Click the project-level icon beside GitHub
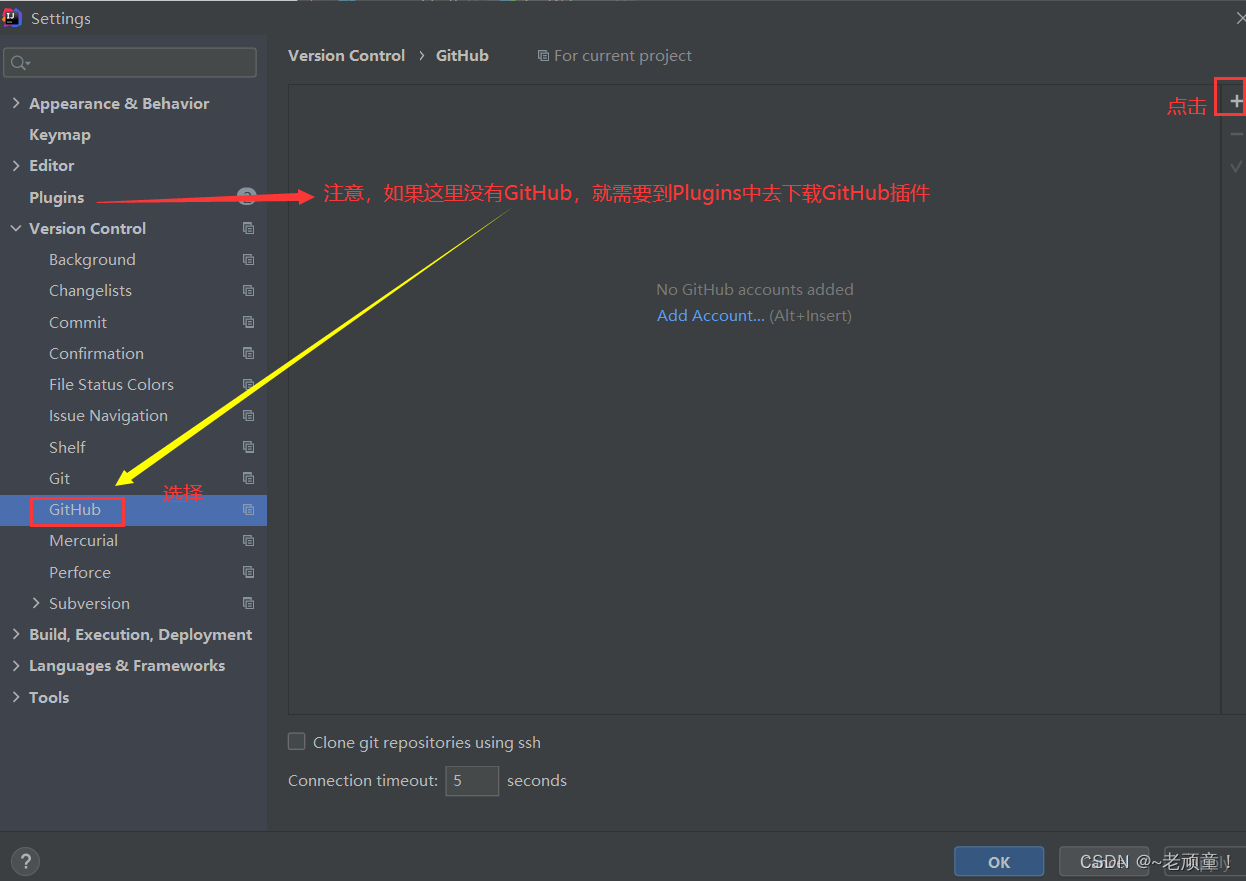1246x881 pixels. click(248, 509)
